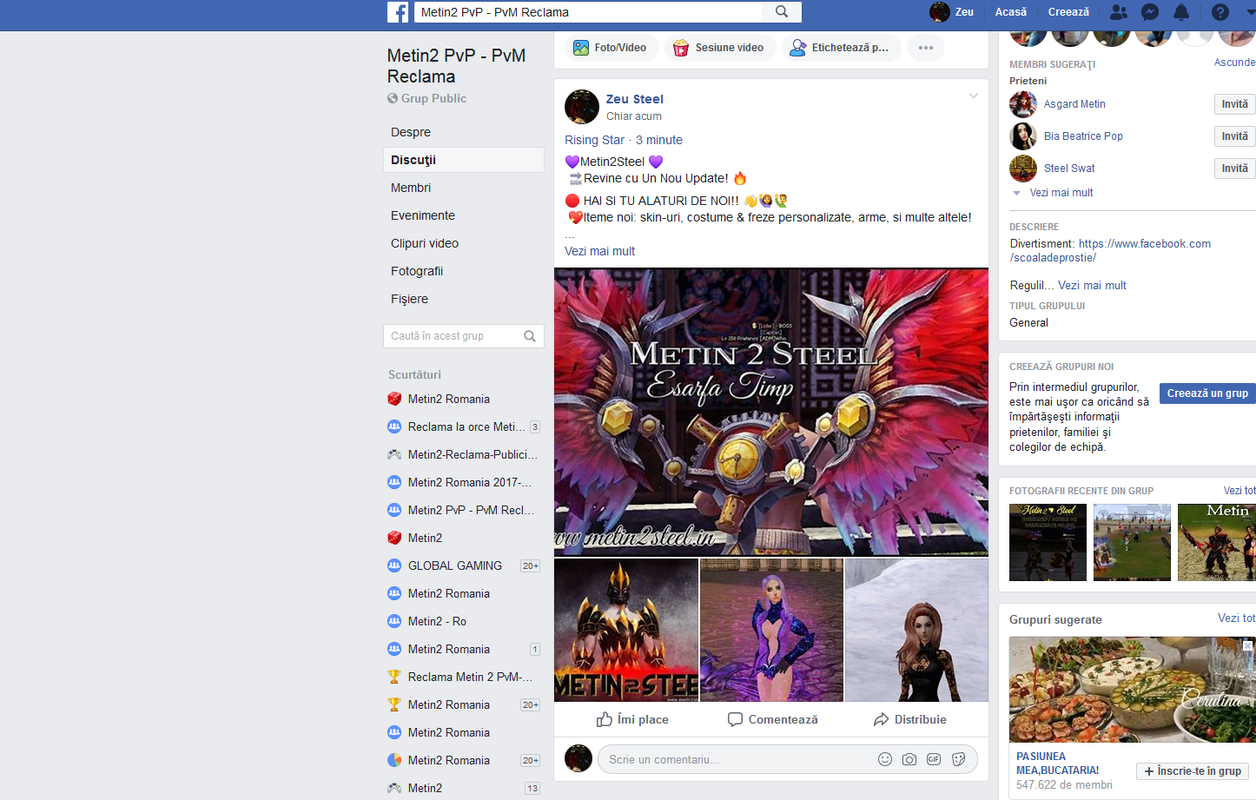
Task: Open Asgard Metin profile avatar
Action: [1023, 104]
